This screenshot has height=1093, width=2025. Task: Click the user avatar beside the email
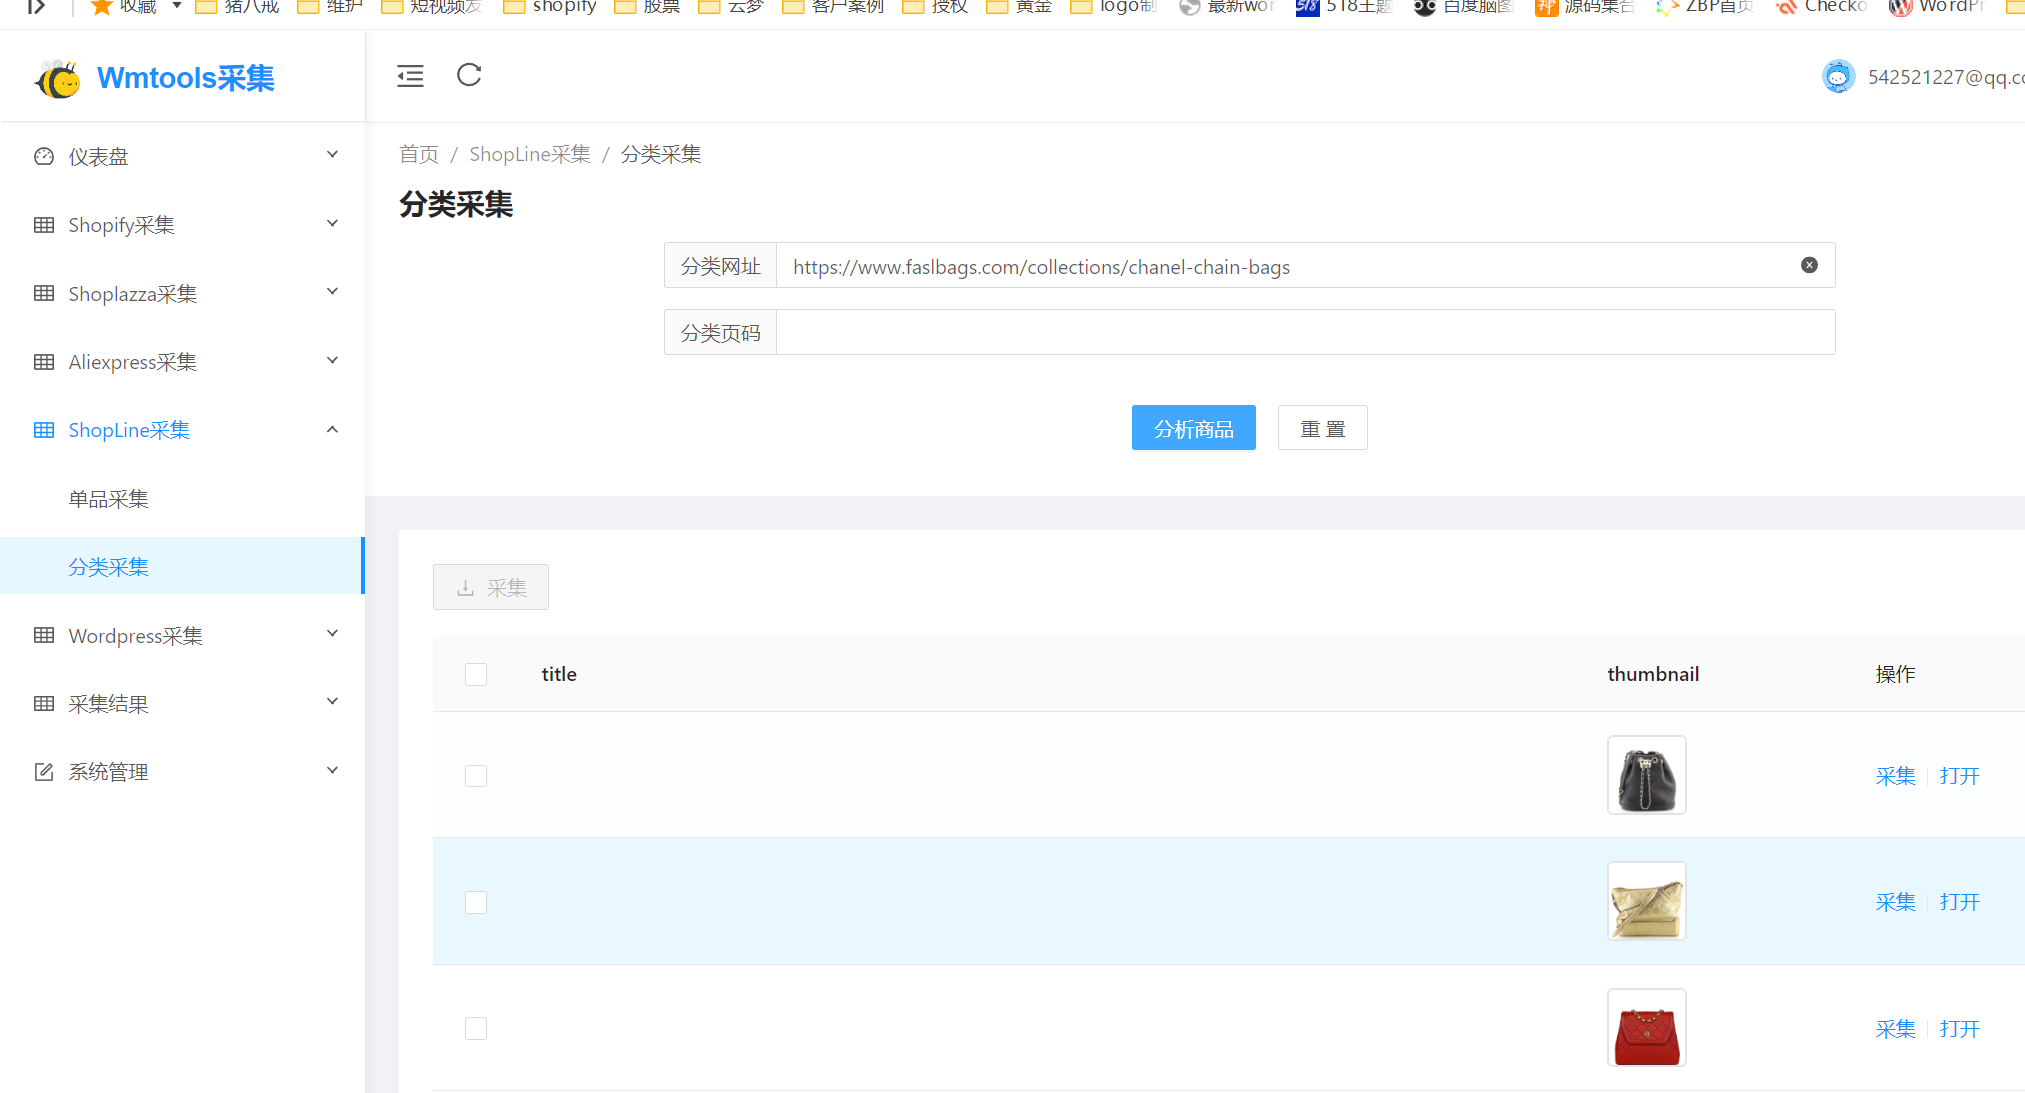pyautogui.click(x=1838, y=75)
